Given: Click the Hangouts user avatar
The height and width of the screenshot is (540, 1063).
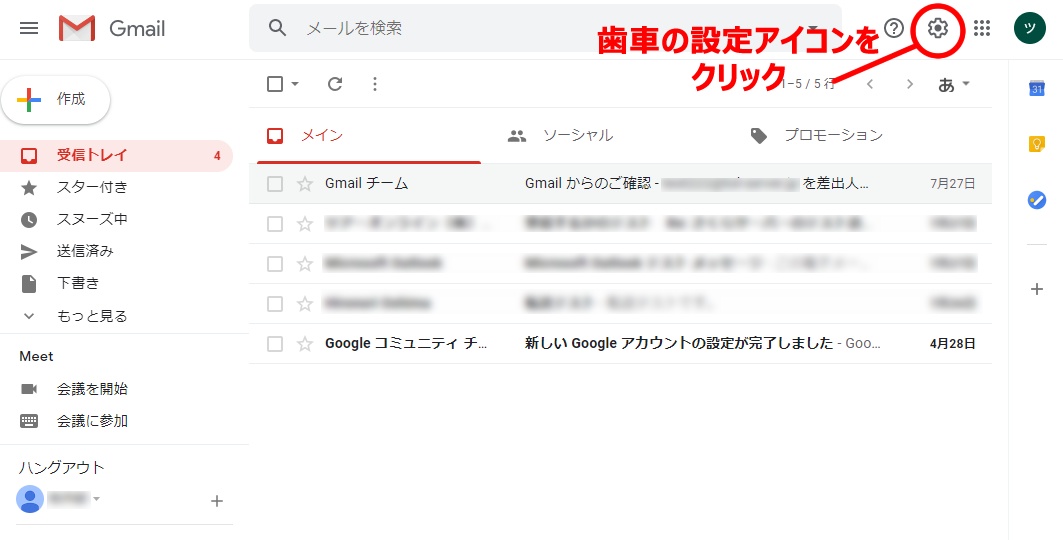Looking at the screenshot, I should (30, 499).
